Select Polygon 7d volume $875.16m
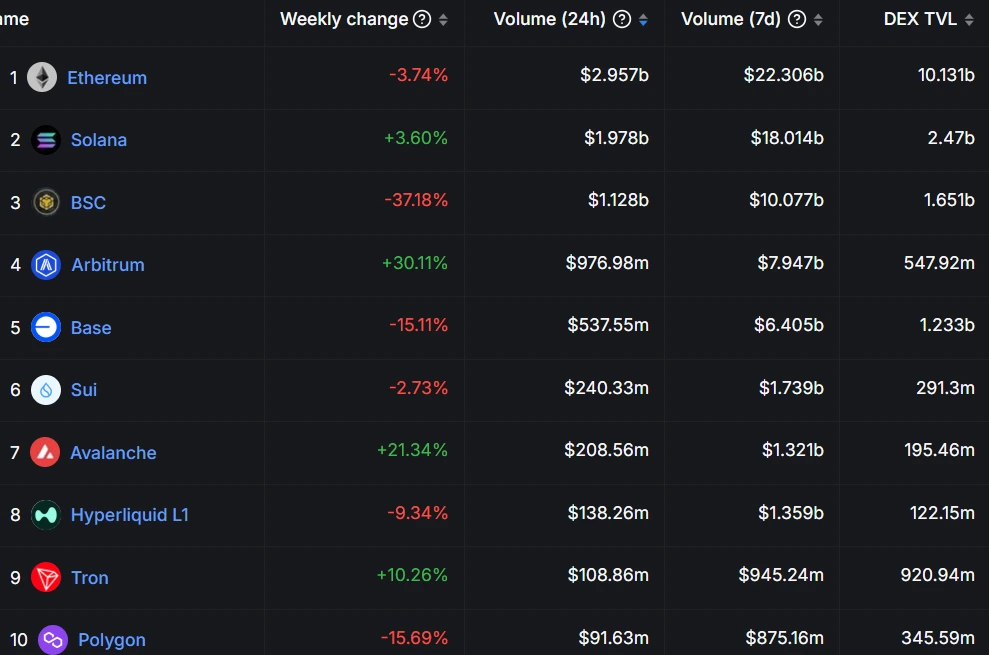 pyautogui.click(x=785, y=638)
